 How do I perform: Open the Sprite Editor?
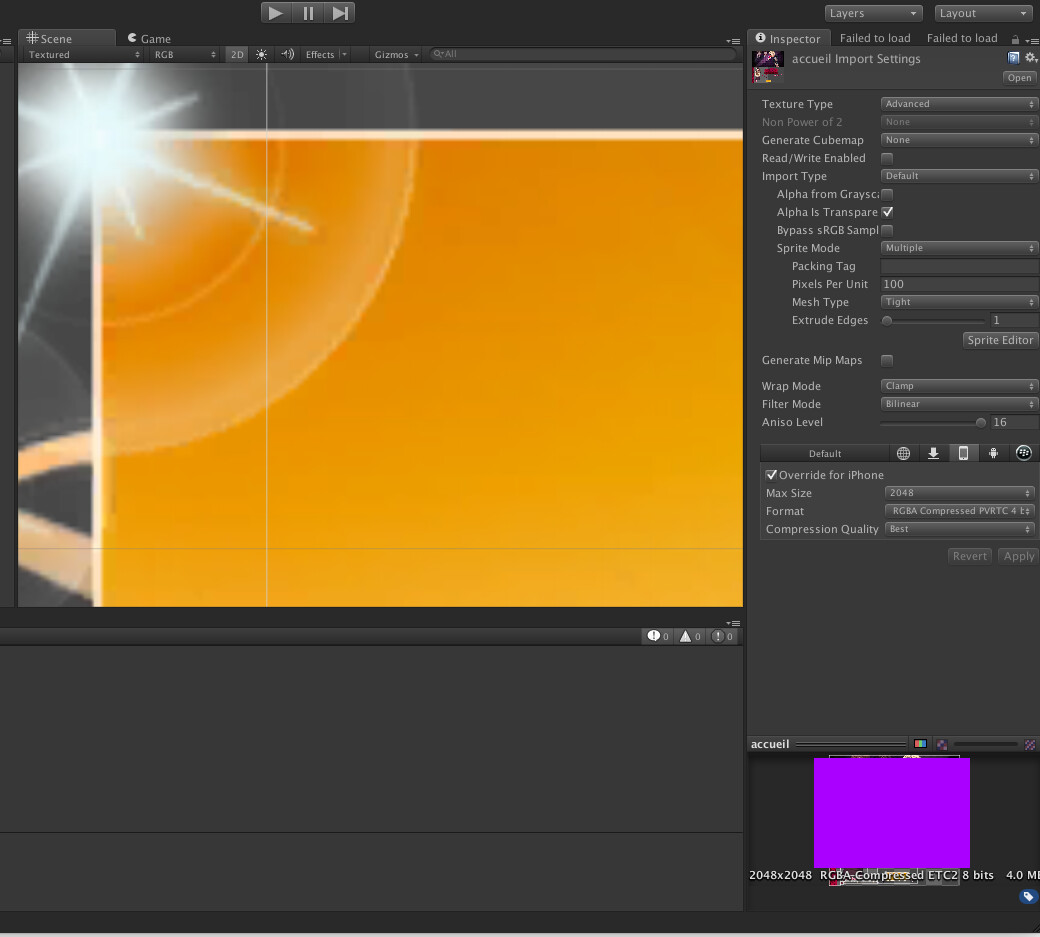point(1000,340)
